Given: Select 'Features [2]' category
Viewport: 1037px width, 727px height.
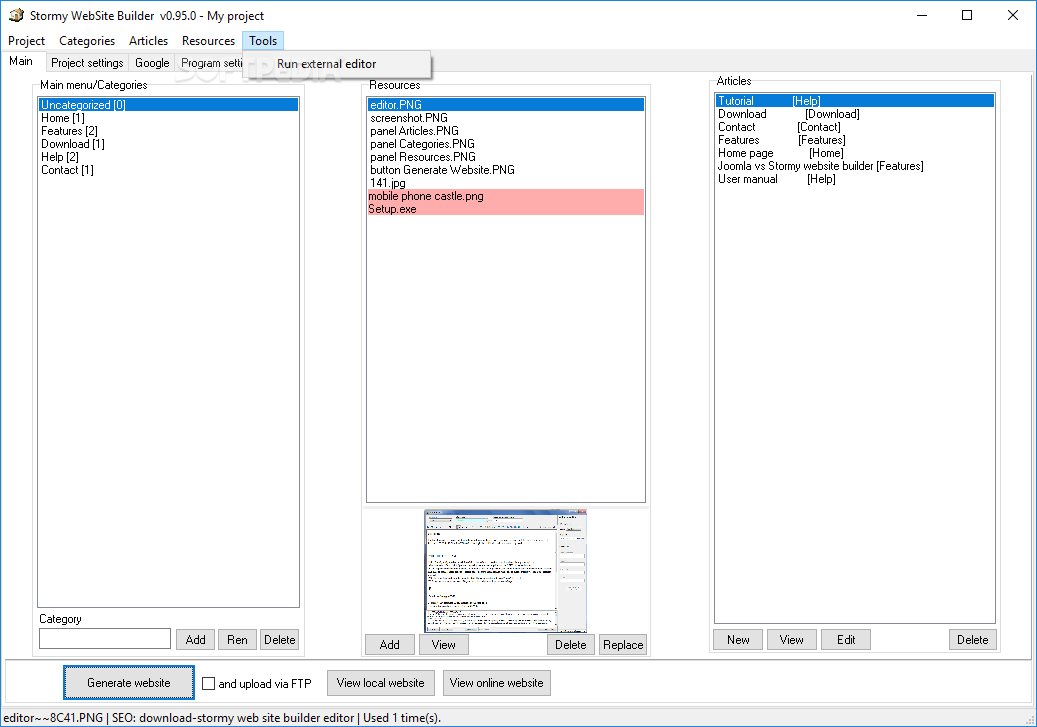Looking at the screenshot, I should tap(169, 131).
